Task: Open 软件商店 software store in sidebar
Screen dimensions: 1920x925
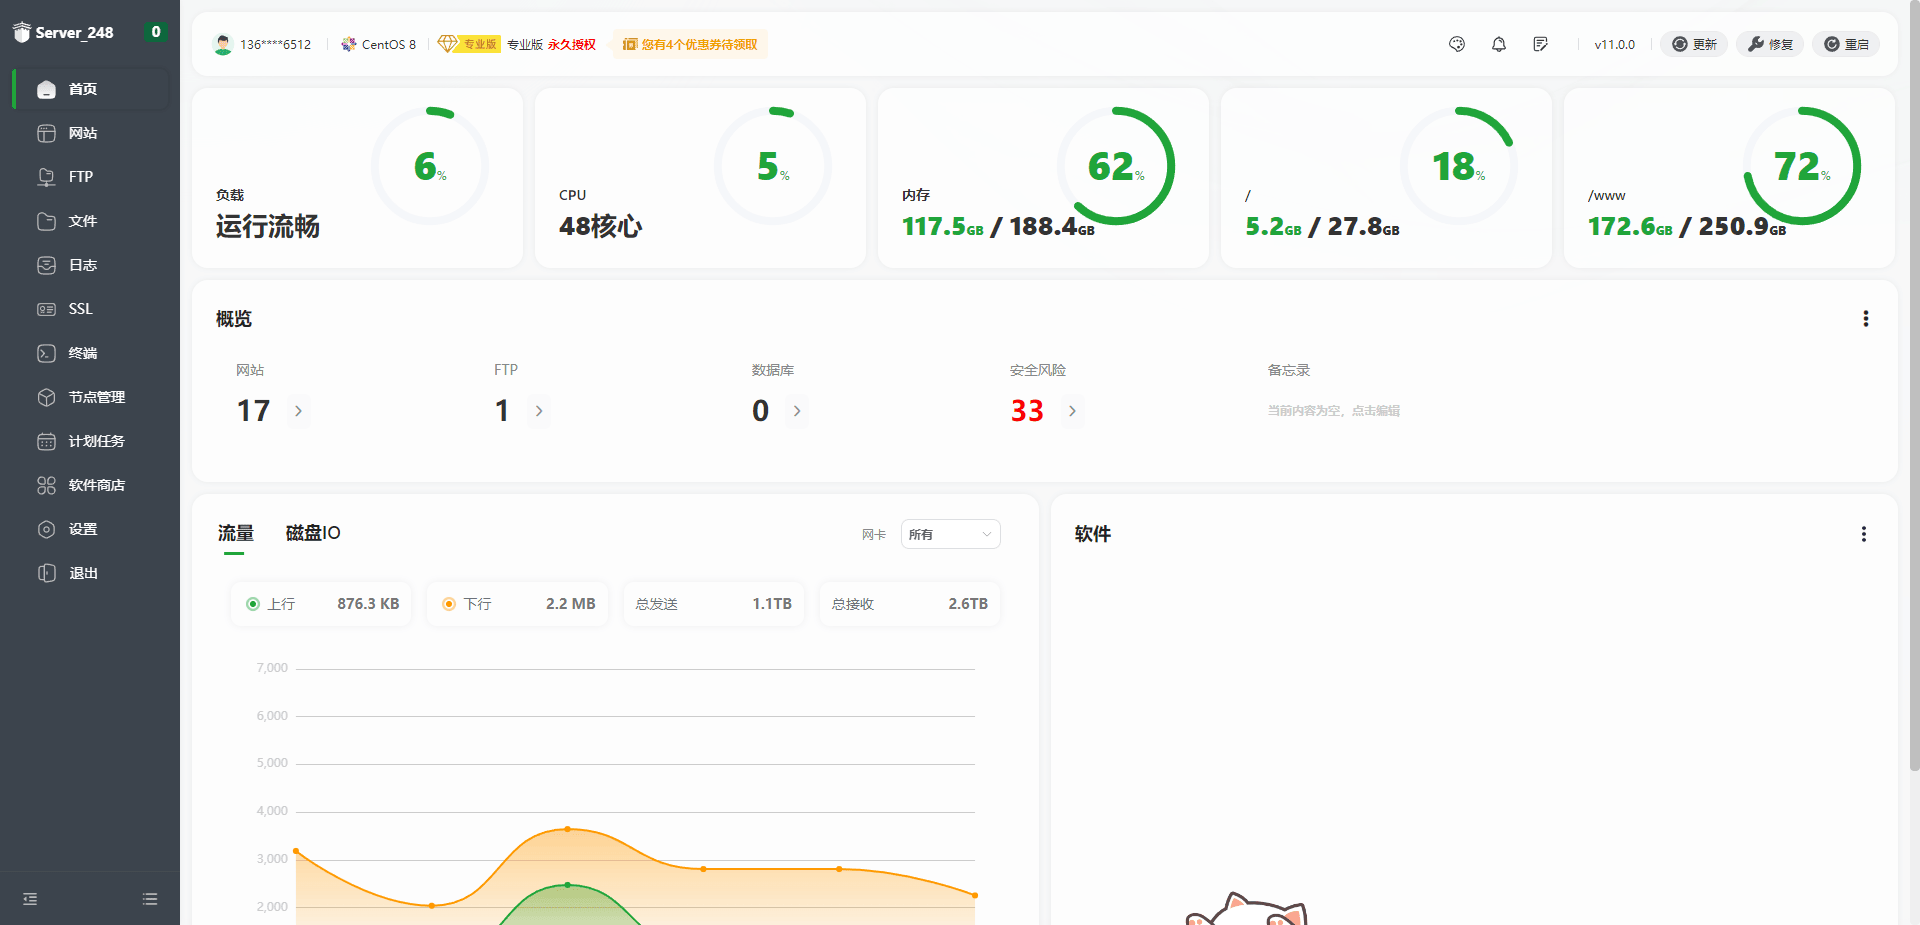Action: tap(96, 485)
